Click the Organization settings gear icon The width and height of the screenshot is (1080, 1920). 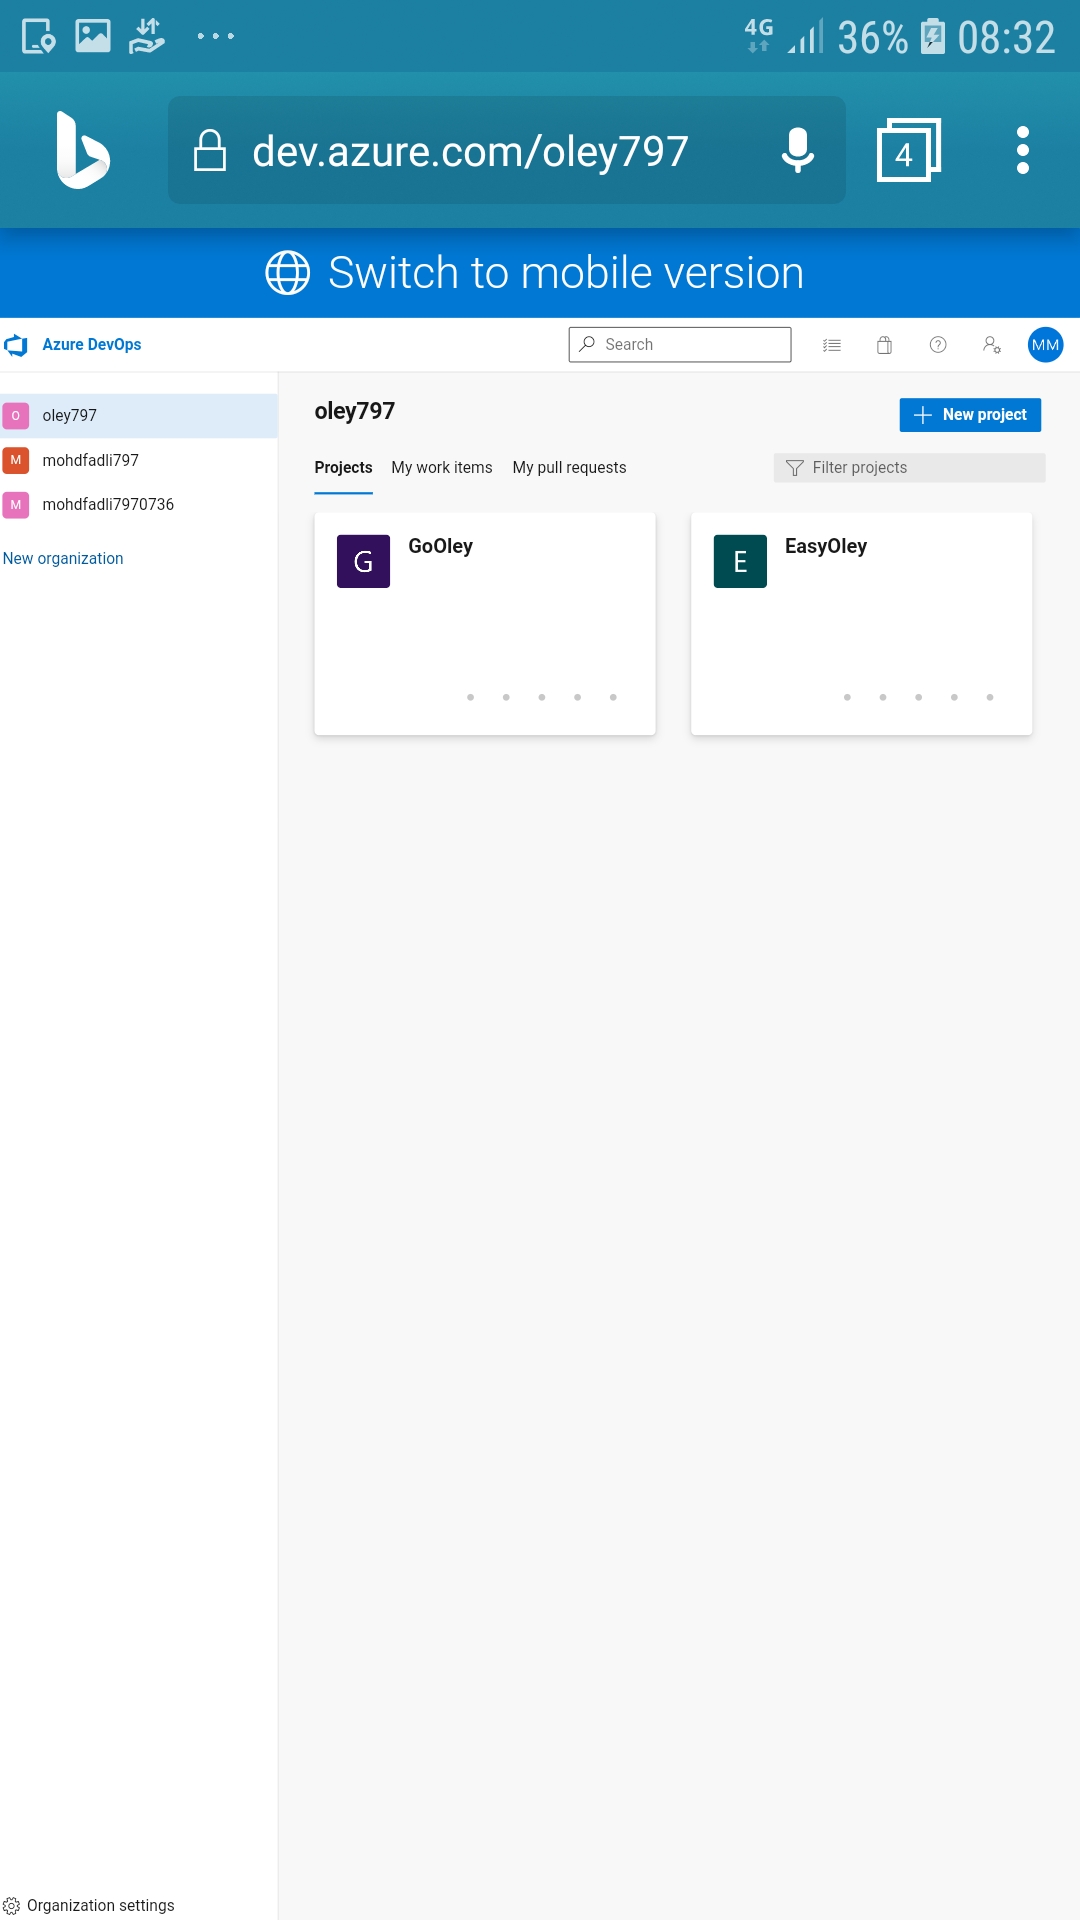12,1906
